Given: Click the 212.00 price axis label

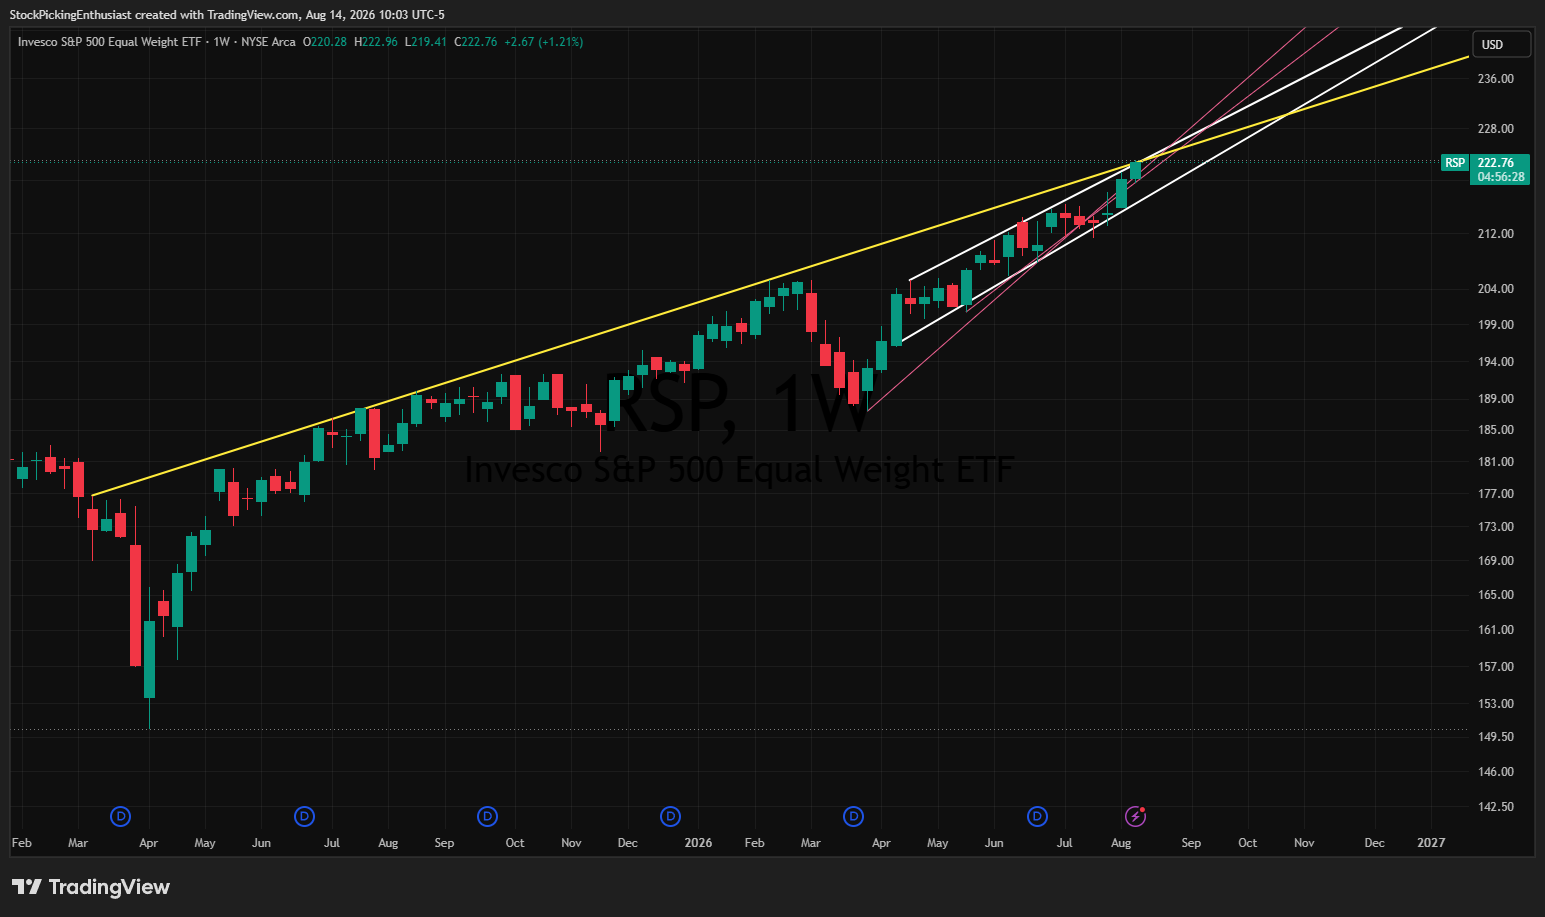Looking at the screenshot, I should point(1495,234).
